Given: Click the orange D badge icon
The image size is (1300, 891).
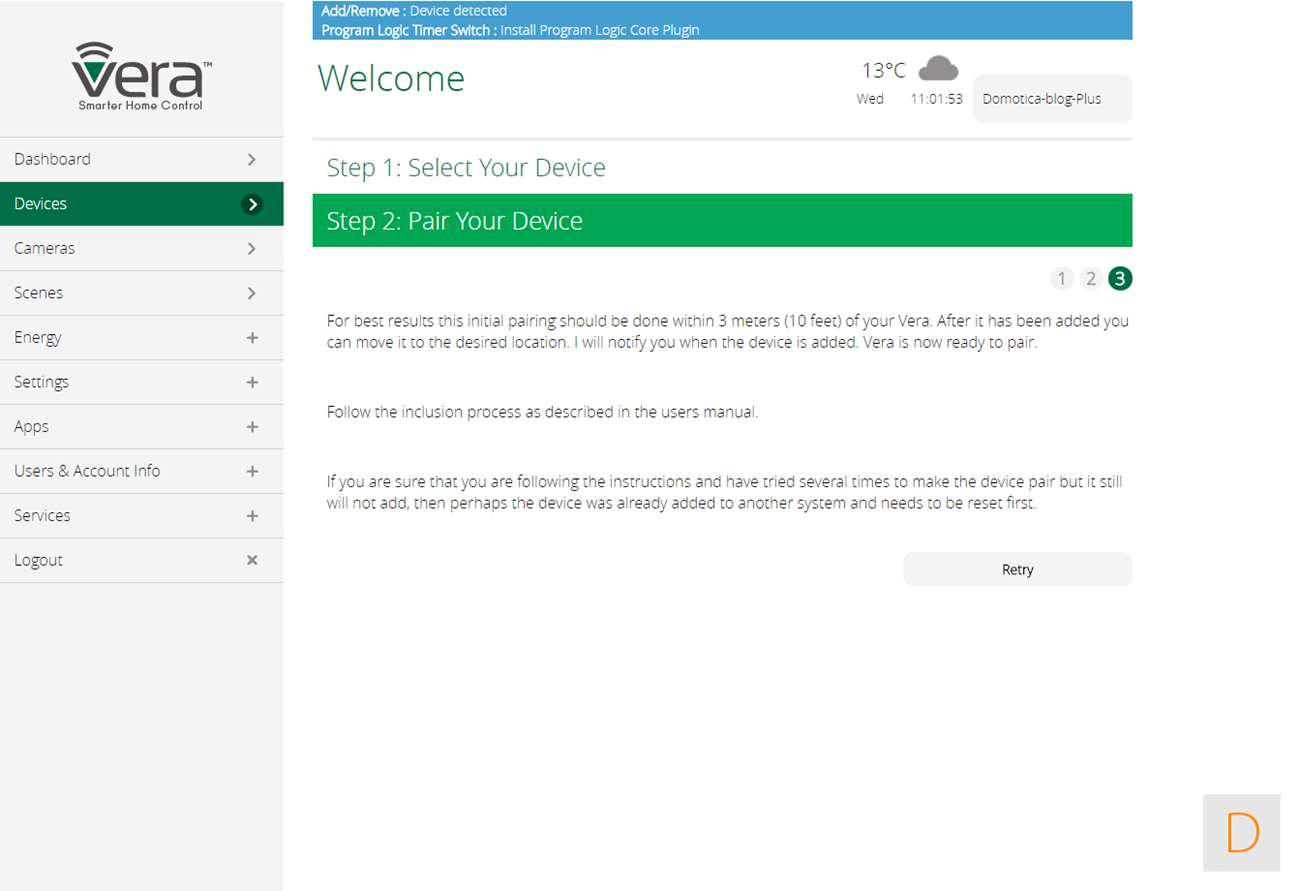Looking at the screenshot, I should tap(1241, 832).
